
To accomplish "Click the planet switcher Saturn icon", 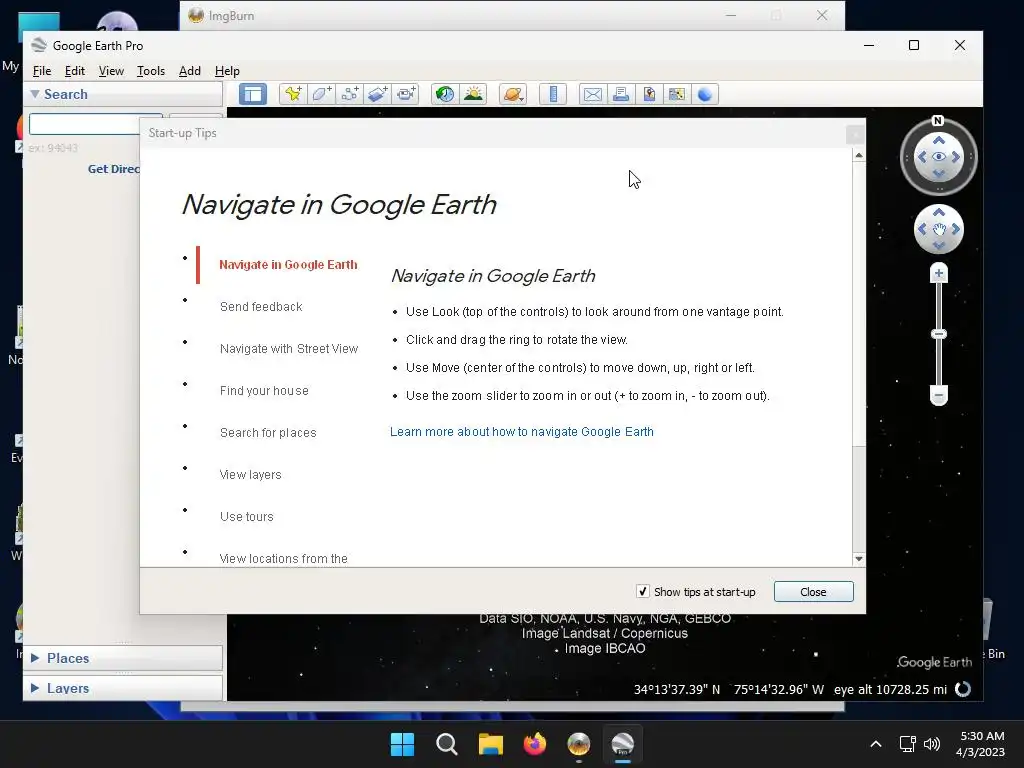I will pyautogui.click(x=513, y=94).
